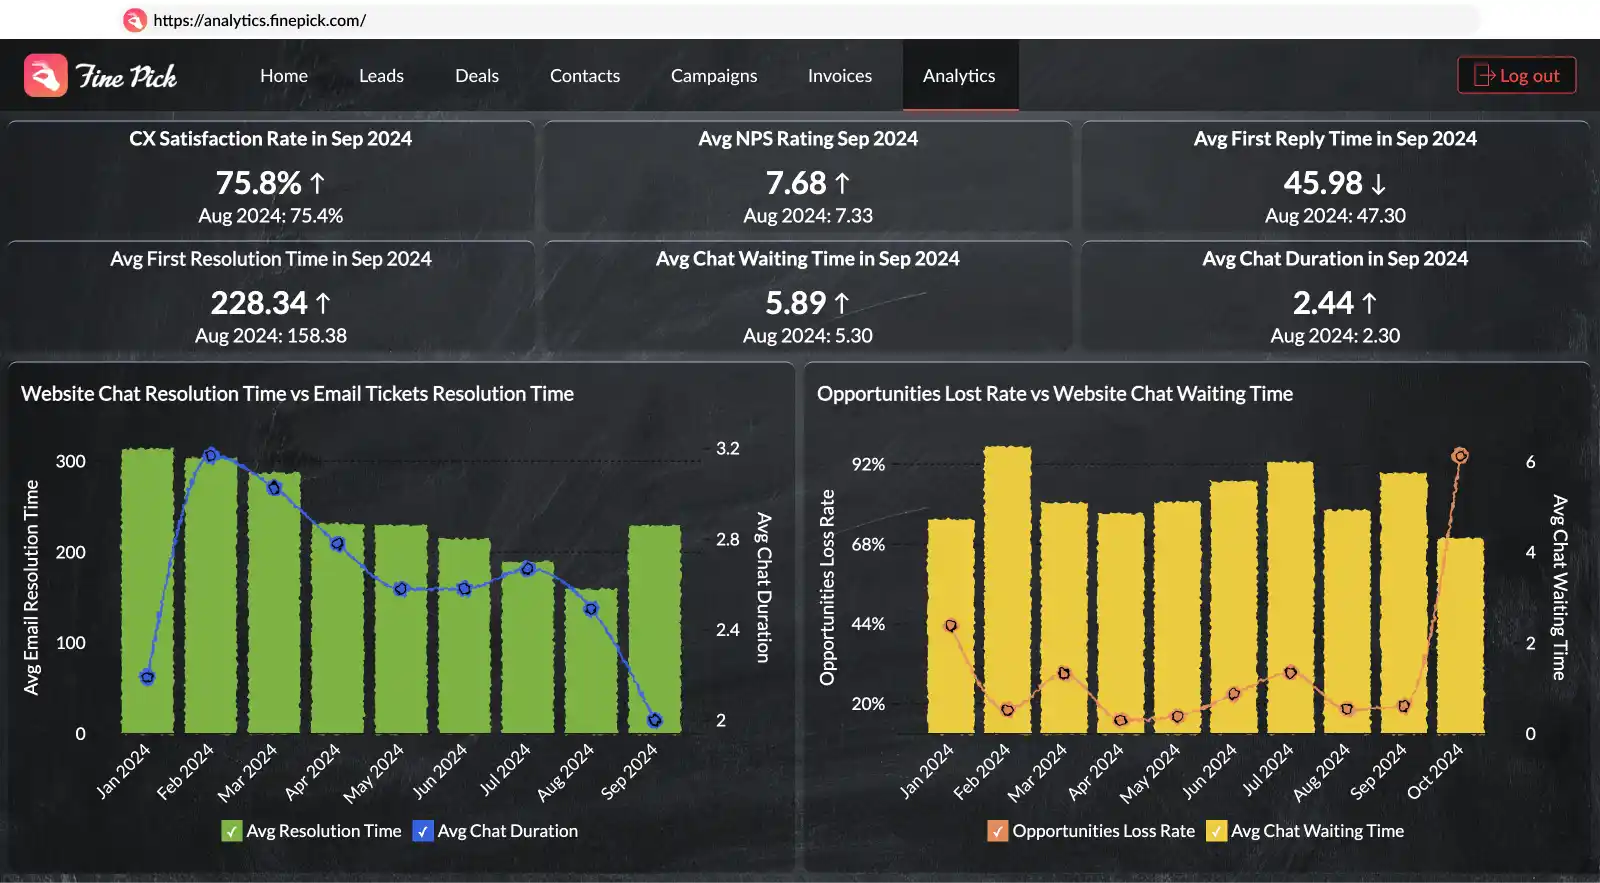Screen dimensions: 1600x883
Task: Click the browser URL address field
Action: pyautogui.click(x=800, y=20)
